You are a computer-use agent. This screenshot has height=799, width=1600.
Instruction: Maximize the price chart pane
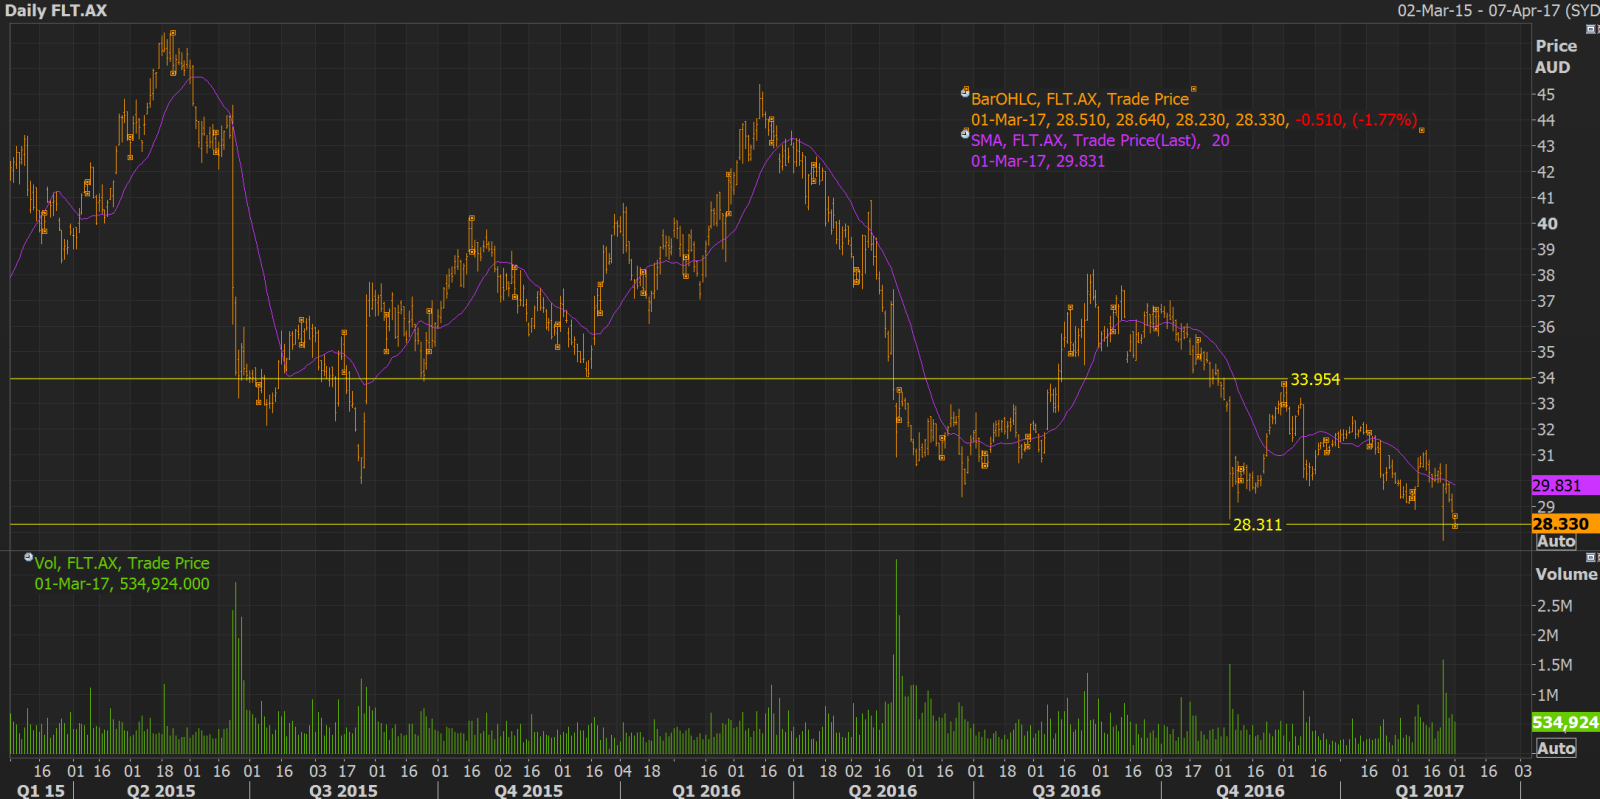pyautogui.click(x=1591, y=29)
